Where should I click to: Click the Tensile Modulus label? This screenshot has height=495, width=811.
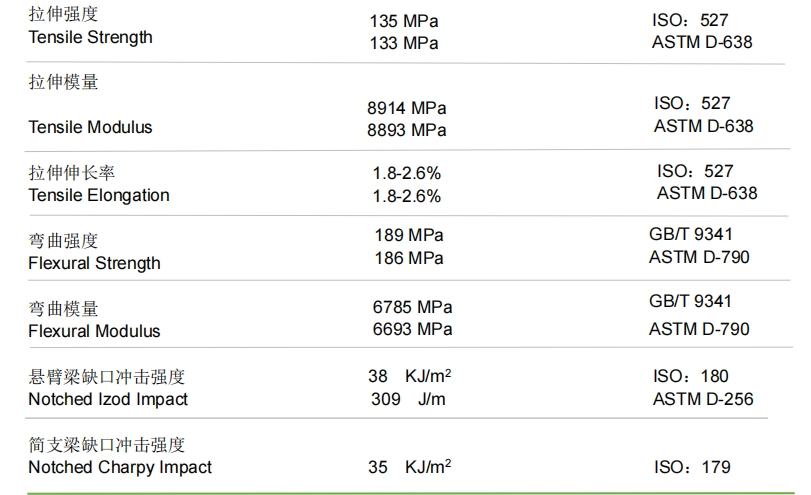coord(91,127)
